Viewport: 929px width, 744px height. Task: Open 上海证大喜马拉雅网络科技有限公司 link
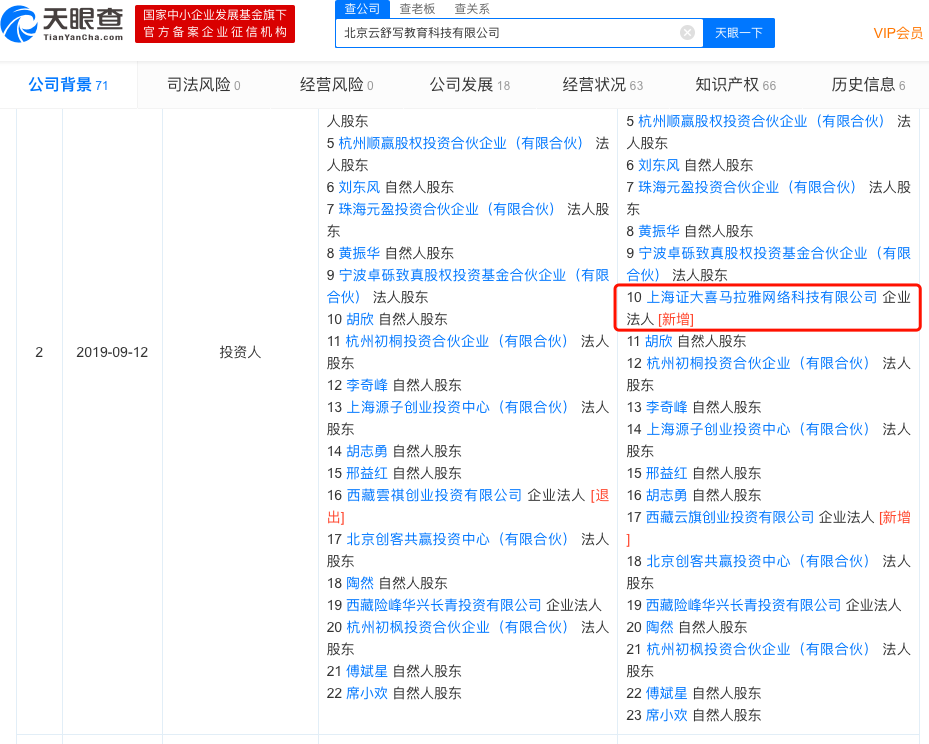point(761,297)
